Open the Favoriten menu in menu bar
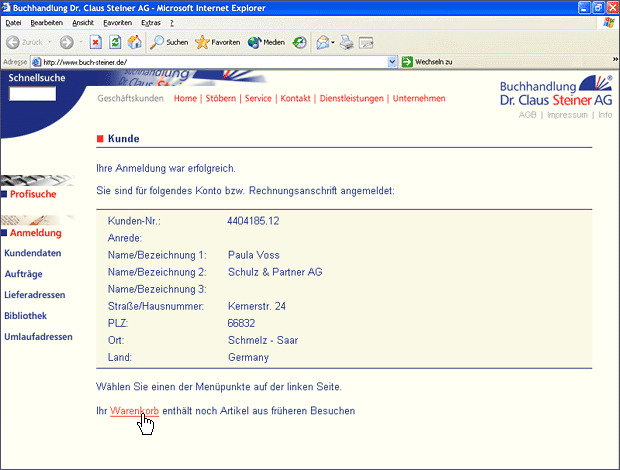620x470 pixels. point(117,23)
